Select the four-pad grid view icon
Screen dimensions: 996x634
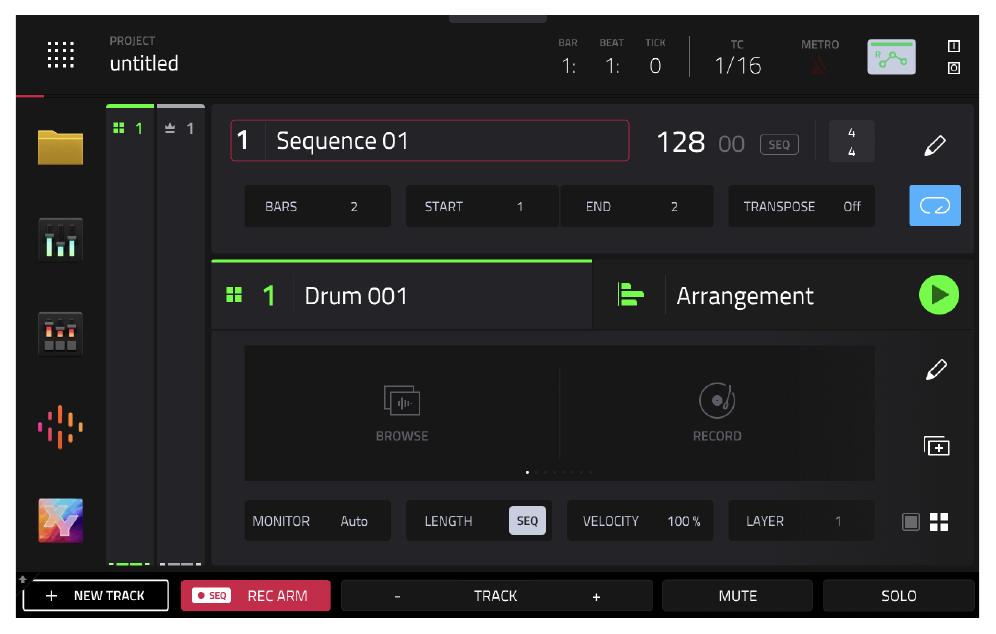(x=939, y=522)
